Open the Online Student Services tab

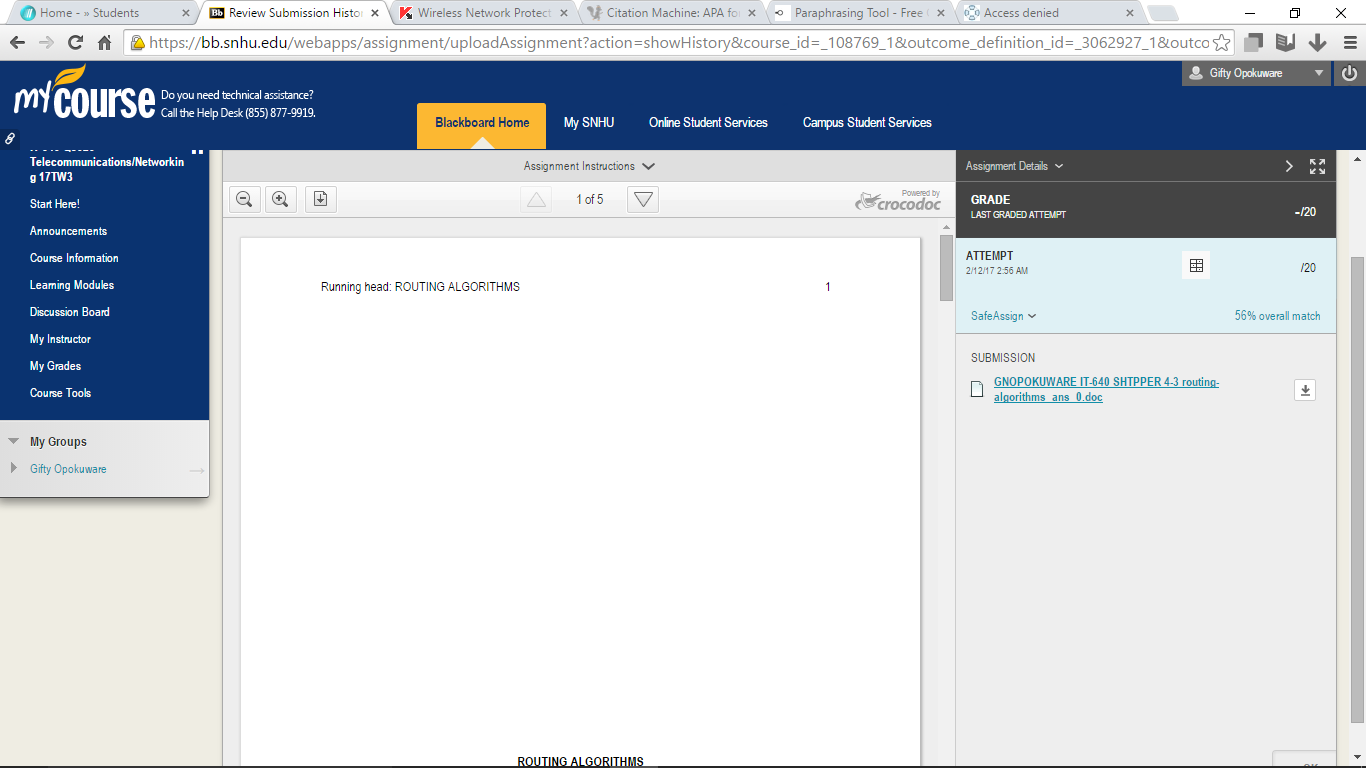pyautogui.click(x=708, y=123)
